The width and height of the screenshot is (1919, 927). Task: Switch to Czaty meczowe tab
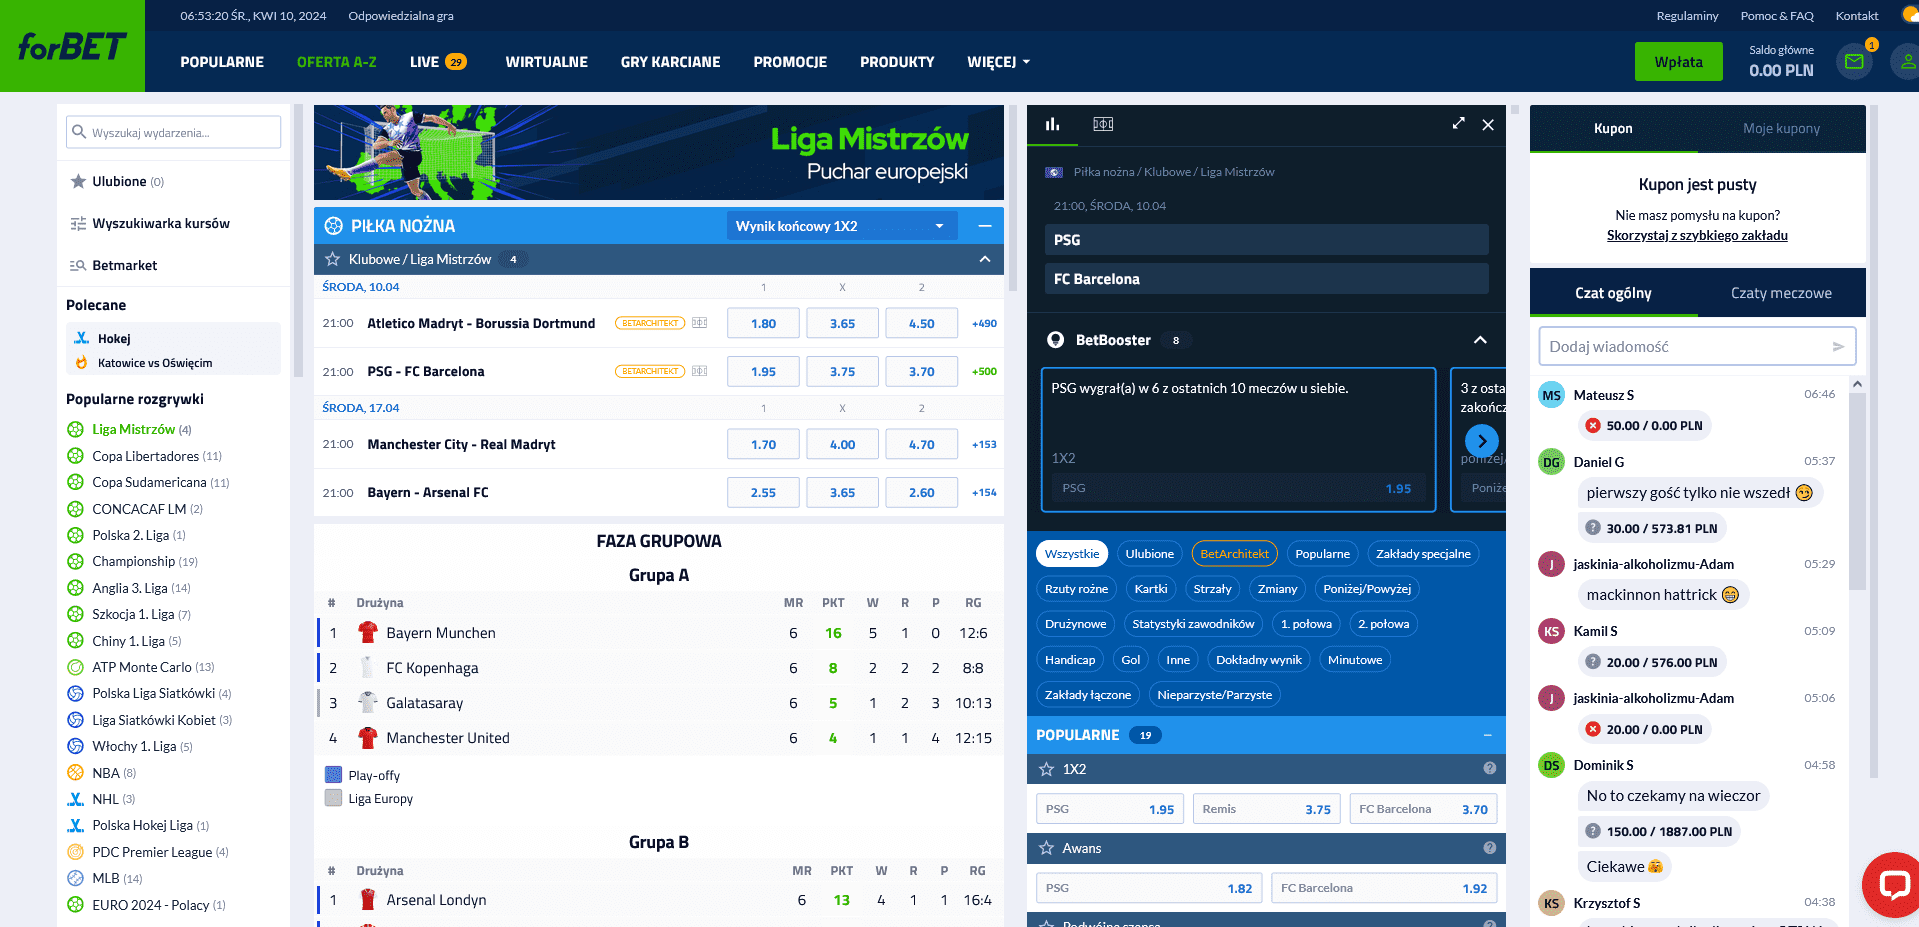[x=1781, y=293]
